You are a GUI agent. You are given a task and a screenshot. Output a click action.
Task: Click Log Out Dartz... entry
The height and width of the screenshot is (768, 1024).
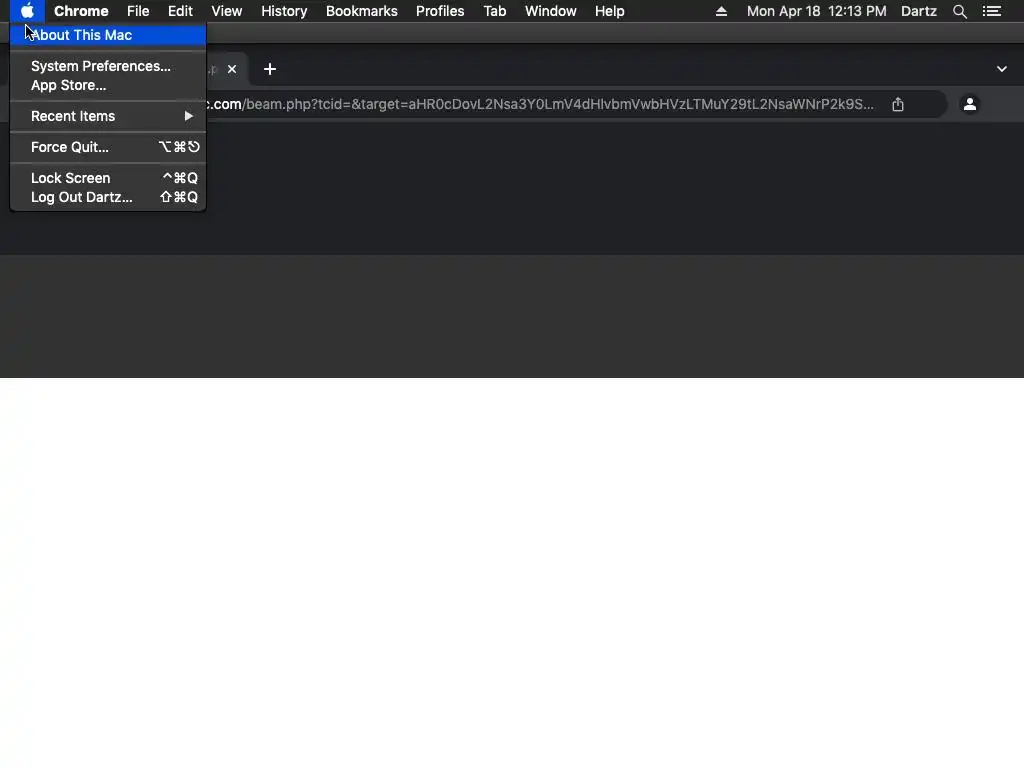(108, 197)
